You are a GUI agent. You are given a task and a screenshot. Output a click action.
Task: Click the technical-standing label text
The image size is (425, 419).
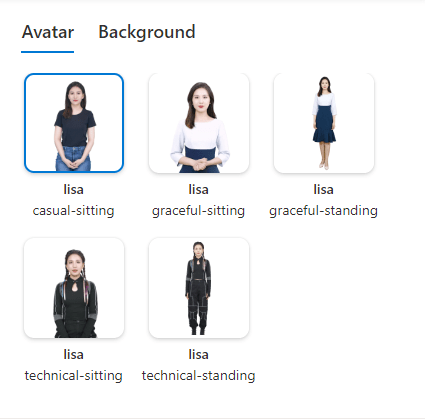pos(198,376)
